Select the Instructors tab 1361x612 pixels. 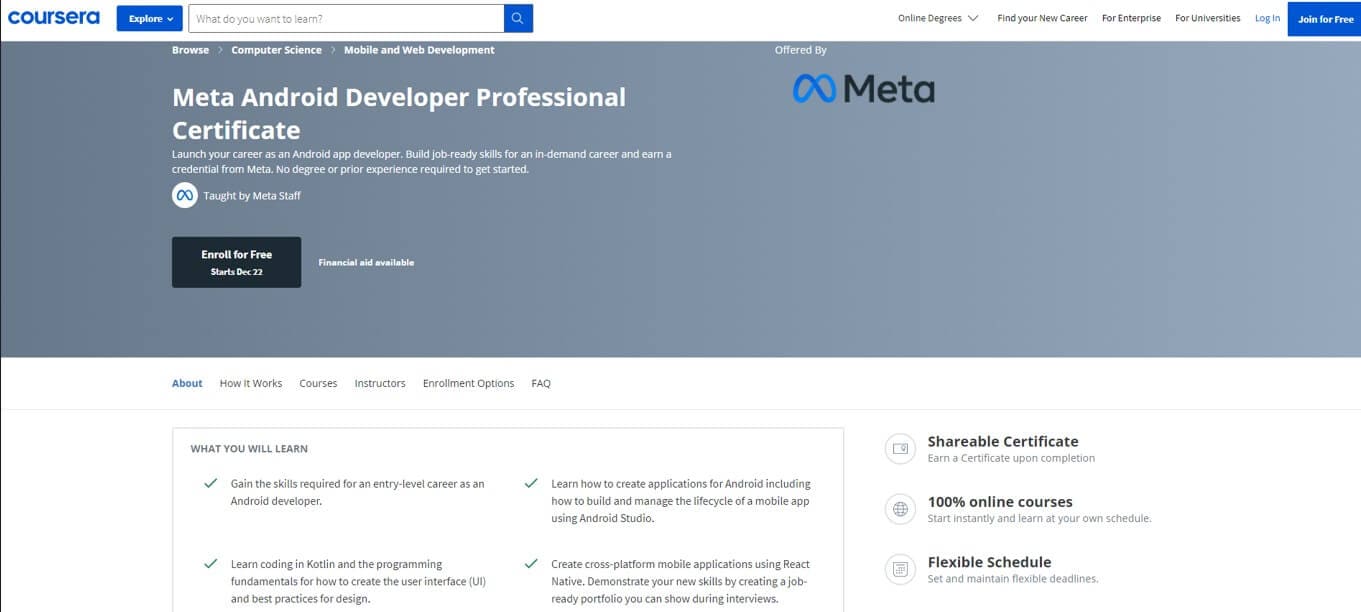tap(380, 383)
